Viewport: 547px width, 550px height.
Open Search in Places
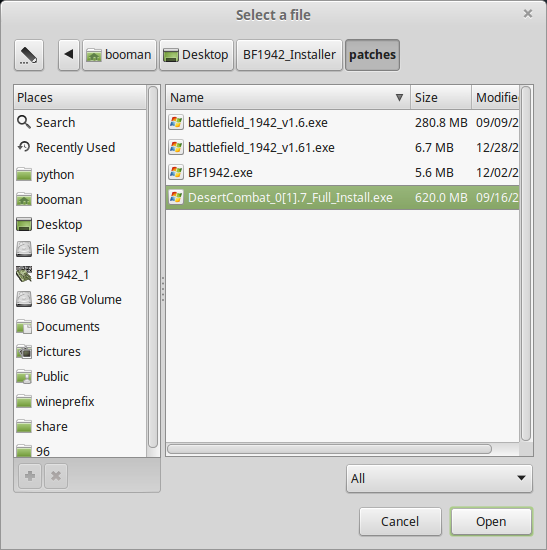click(80, 122)
